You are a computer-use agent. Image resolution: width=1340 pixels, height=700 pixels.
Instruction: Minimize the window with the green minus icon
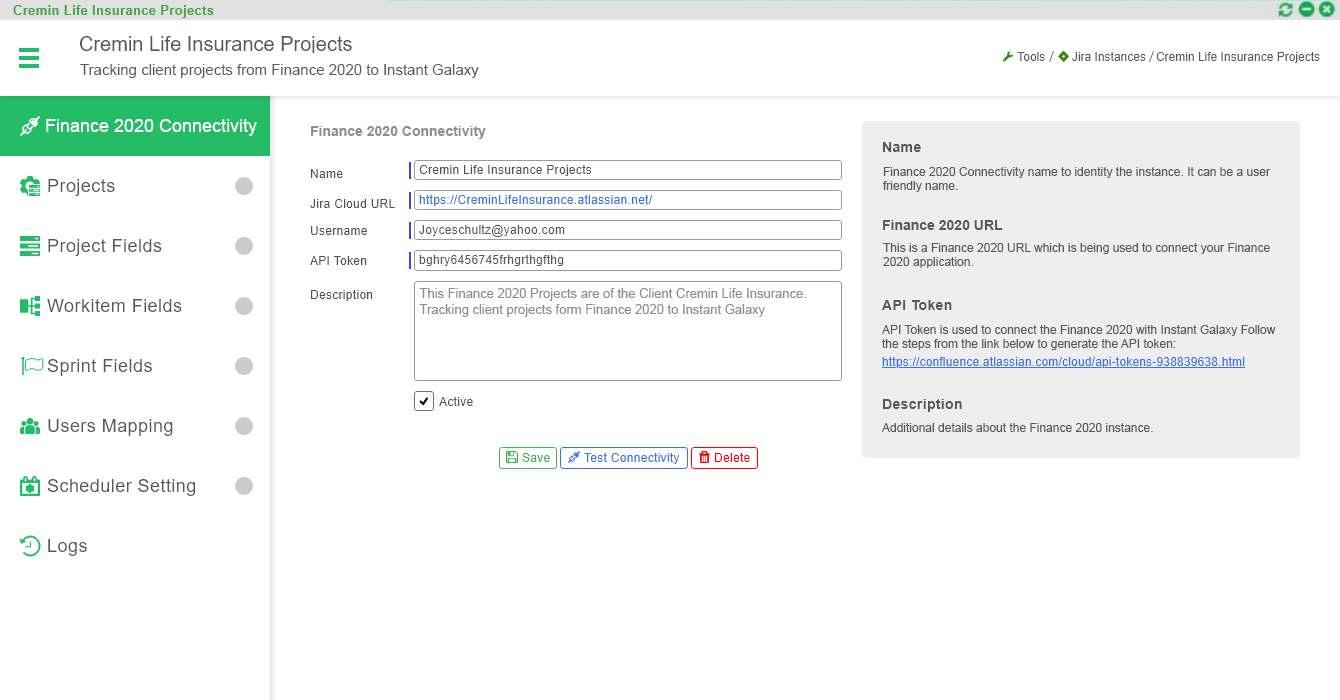coord(1306,10)
